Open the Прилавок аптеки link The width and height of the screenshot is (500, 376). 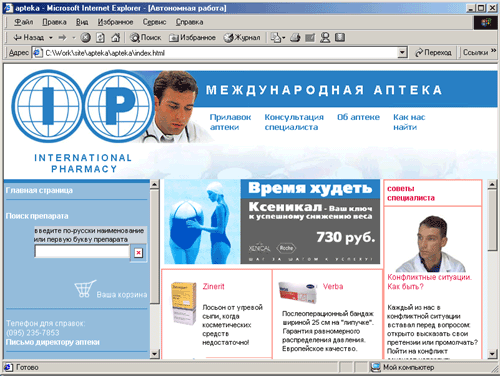point(230,122)
